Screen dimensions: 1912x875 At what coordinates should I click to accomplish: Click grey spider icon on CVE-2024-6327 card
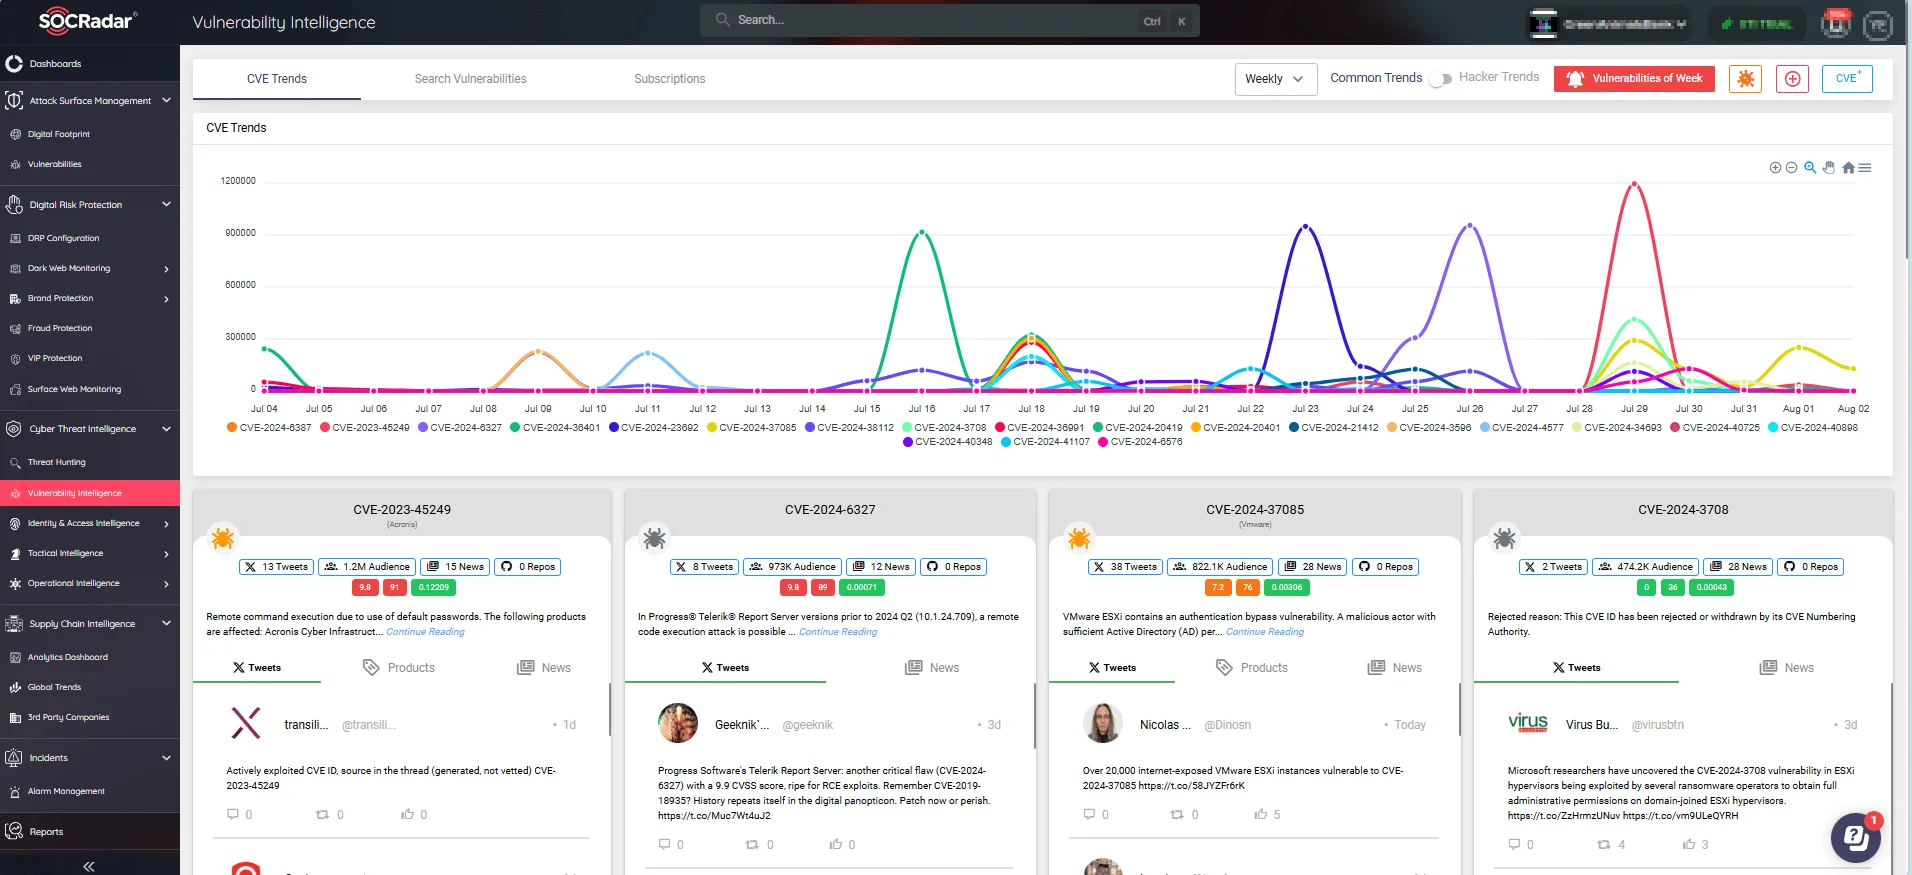[x=655, y=538]
